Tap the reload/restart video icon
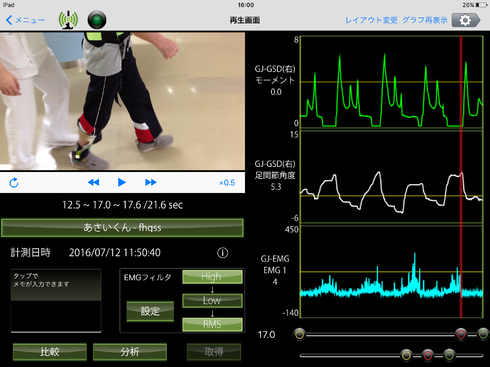Screen dimensions: 490x367 click(14, 183)
